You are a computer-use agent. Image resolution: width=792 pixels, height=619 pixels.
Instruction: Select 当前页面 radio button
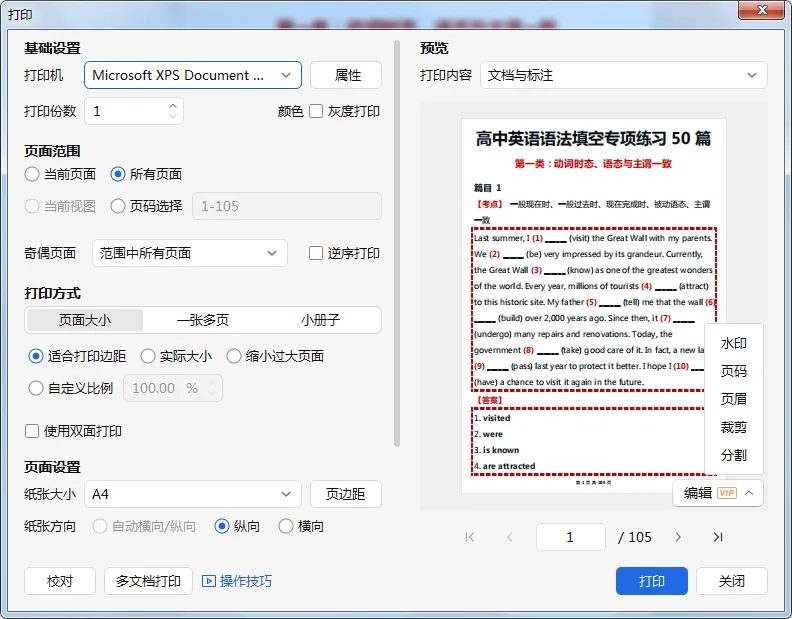click(32, 174)
